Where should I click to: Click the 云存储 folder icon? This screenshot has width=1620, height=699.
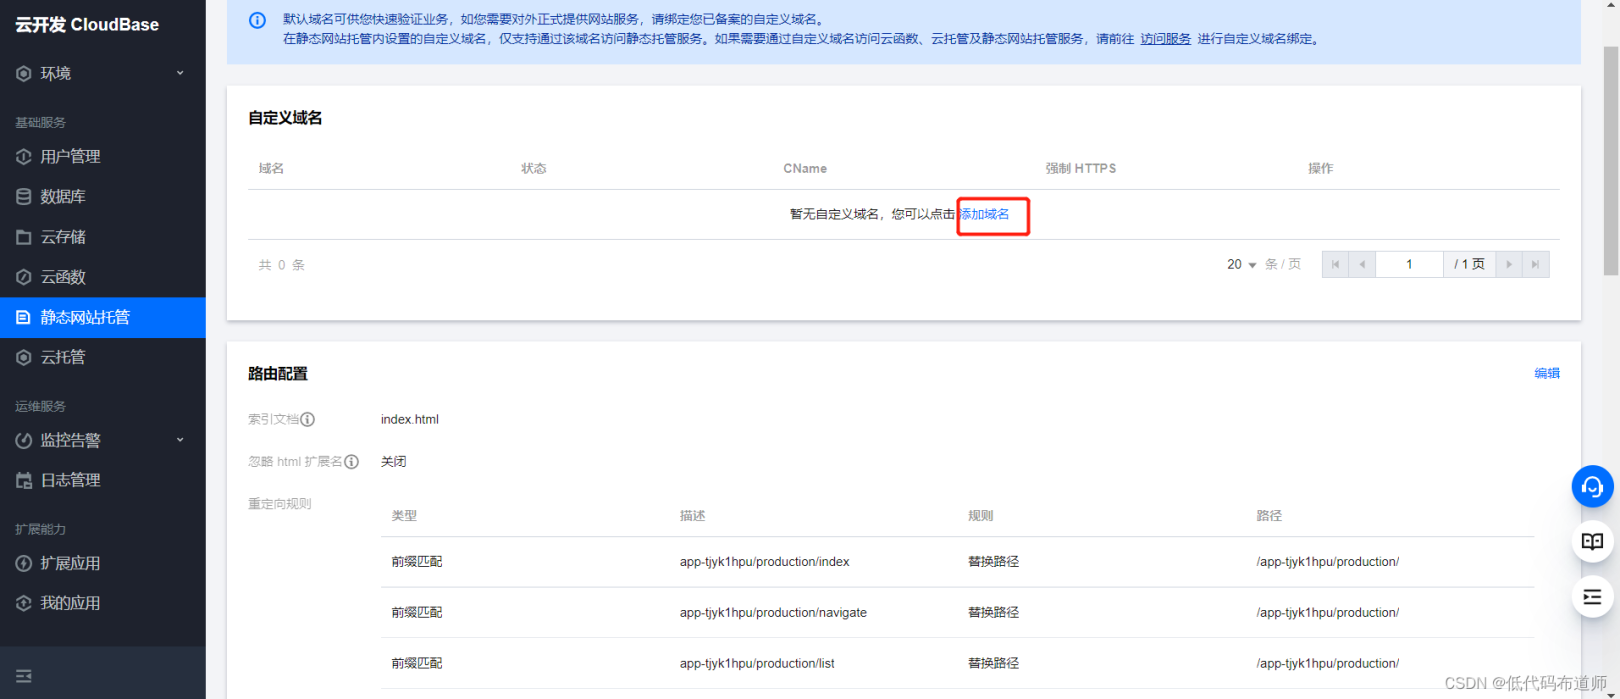pyautogui.click(x=24, y=237)
